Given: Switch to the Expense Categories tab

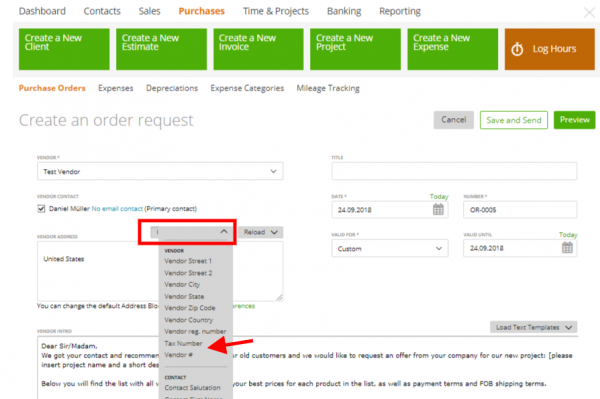Looking at the screenshot, I should [x=247, y=88].
